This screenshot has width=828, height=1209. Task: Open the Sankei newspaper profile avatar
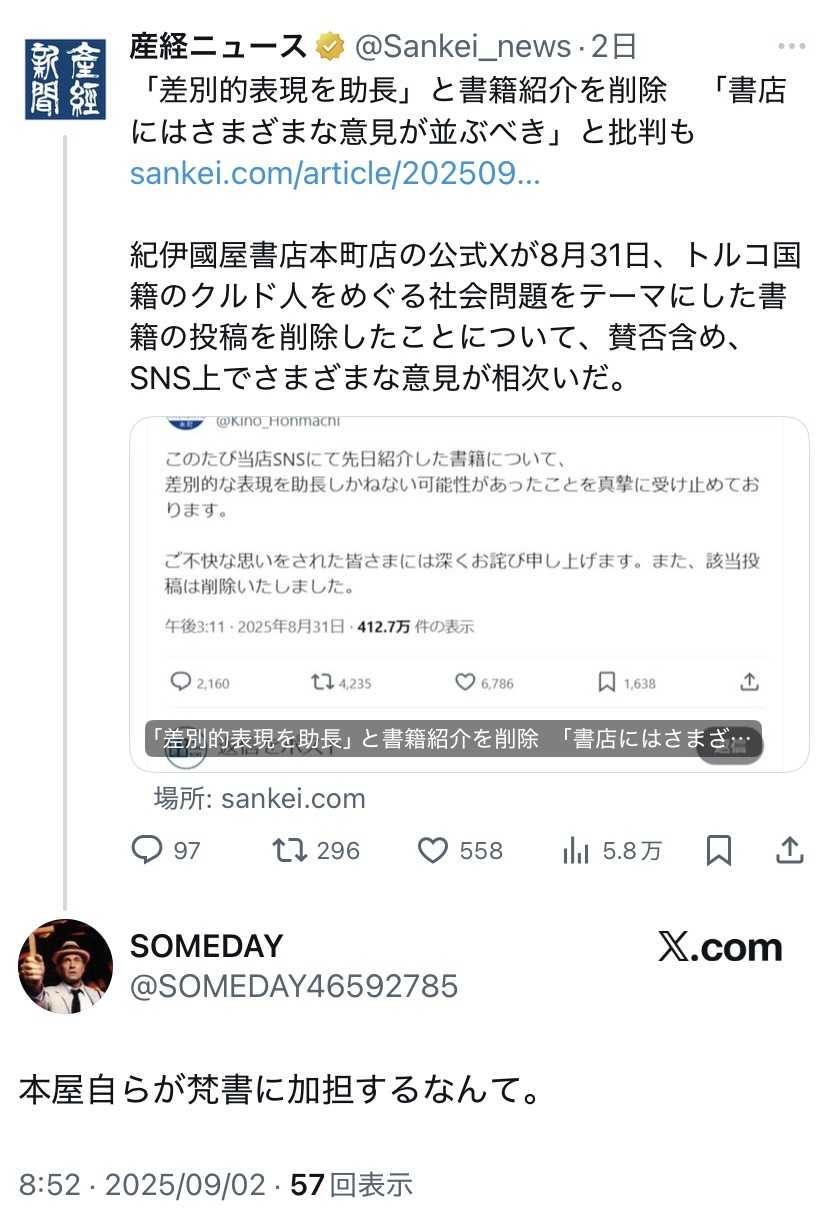[65, 82]
